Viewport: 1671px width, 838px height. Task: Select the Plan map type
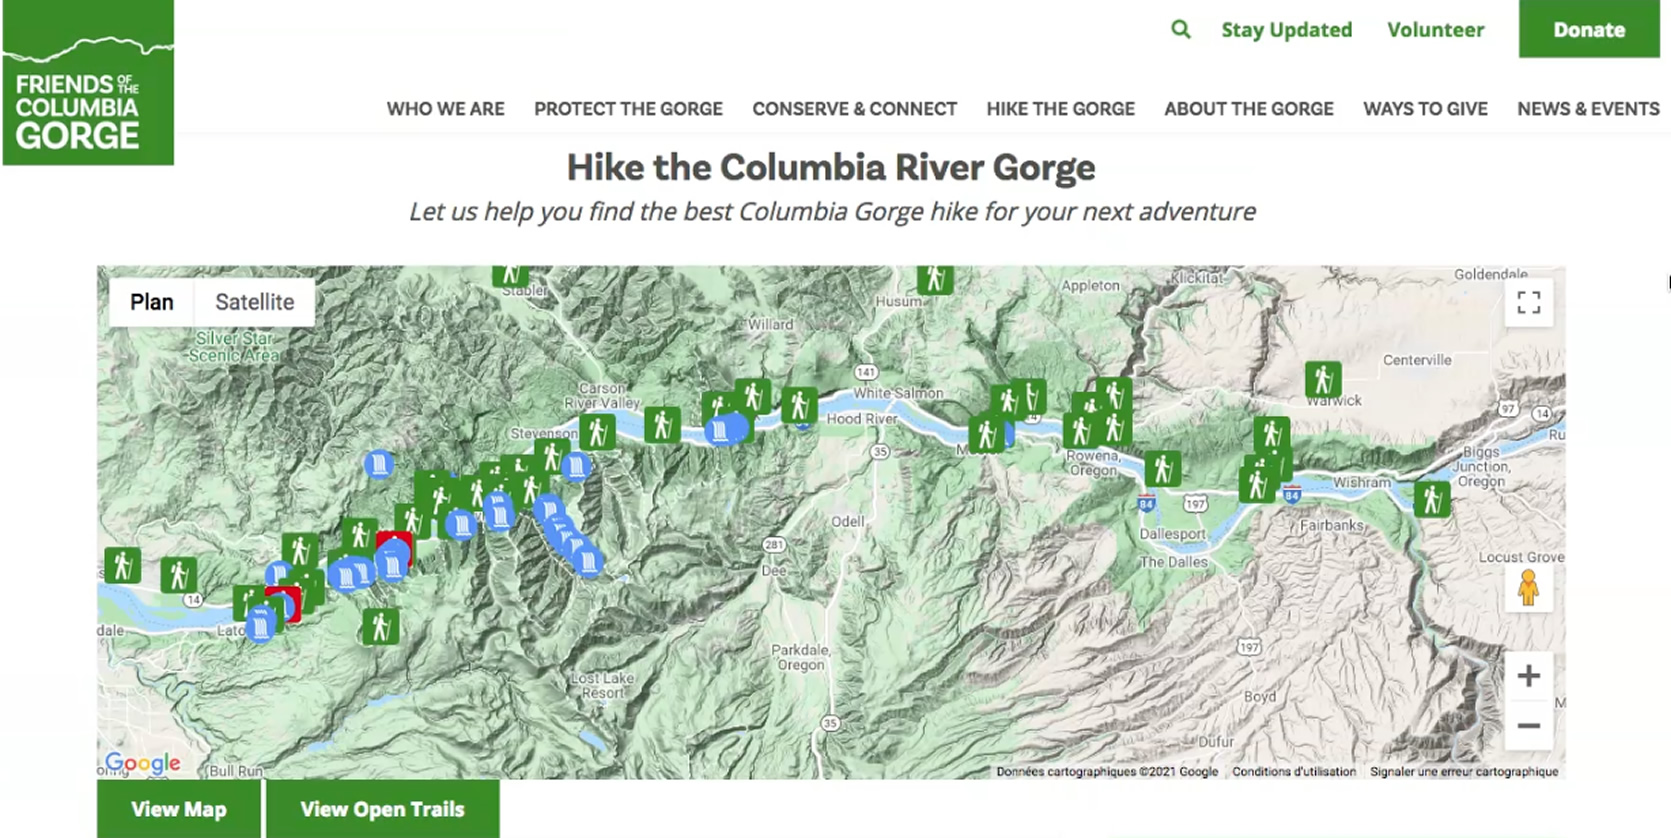(x=152, y=302)
